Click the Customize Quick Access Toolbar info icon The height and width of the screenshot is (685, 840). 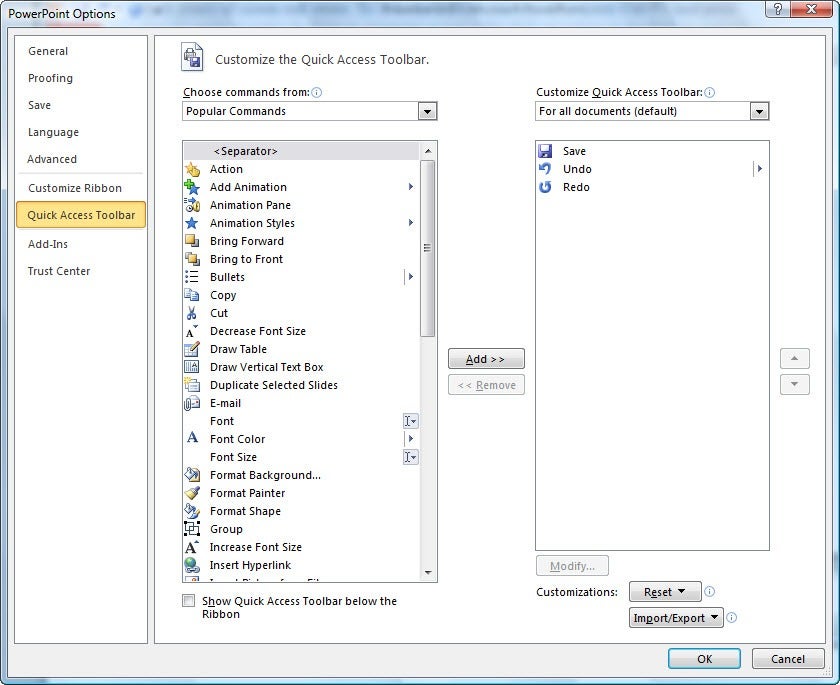(x=709, y=93)
